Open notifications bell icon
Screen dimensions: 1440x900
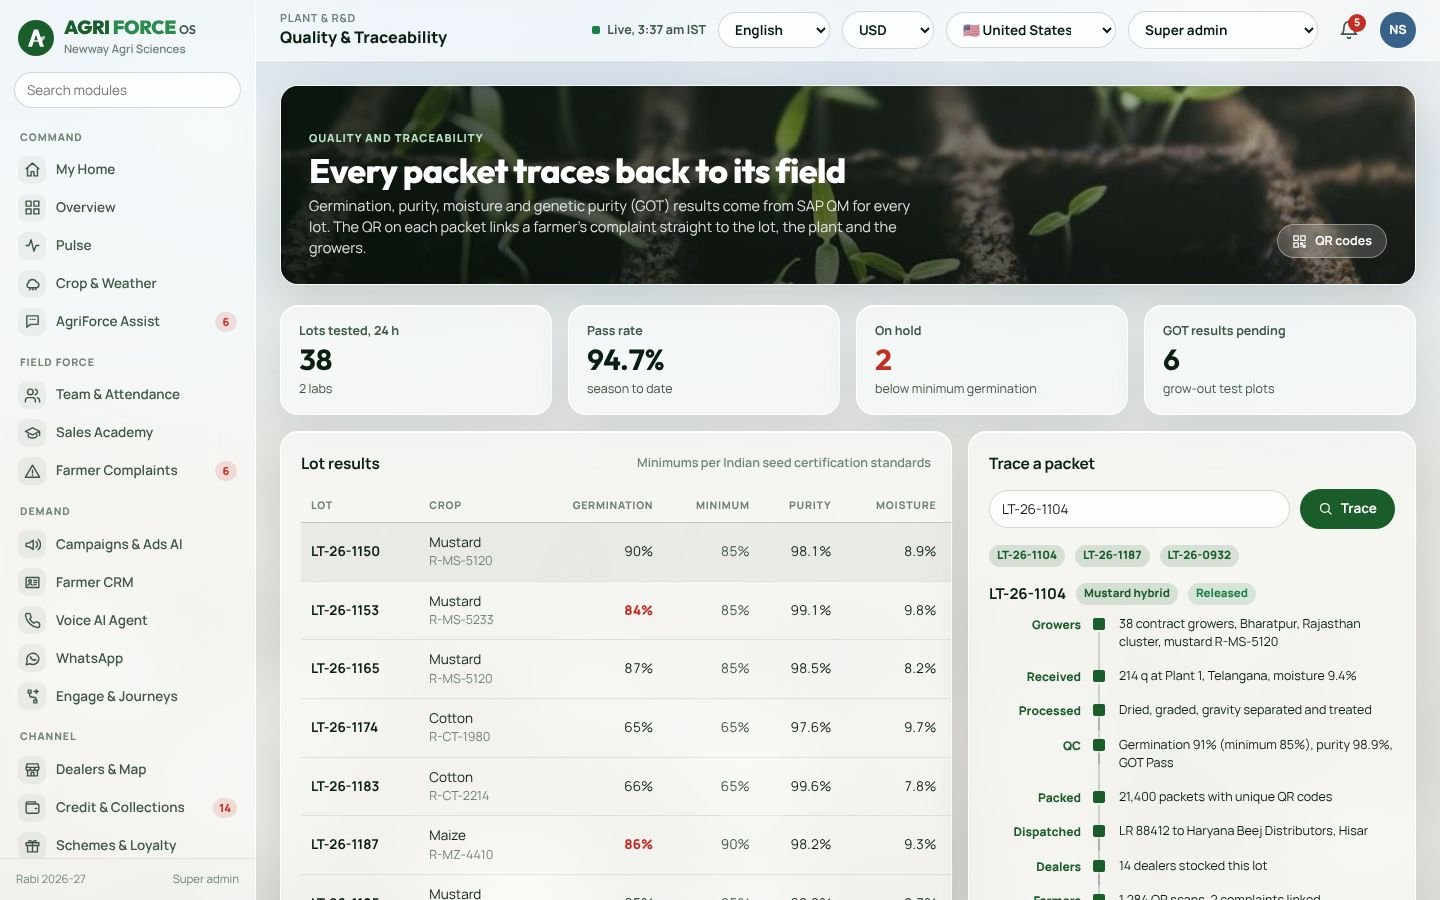coord(1348,30)
